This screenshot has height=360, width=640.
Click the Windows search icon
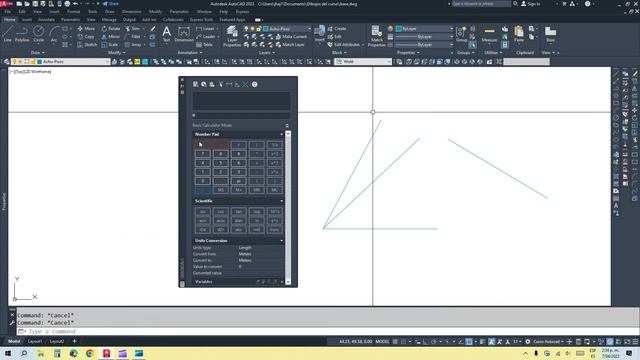(x=24, y=353)
